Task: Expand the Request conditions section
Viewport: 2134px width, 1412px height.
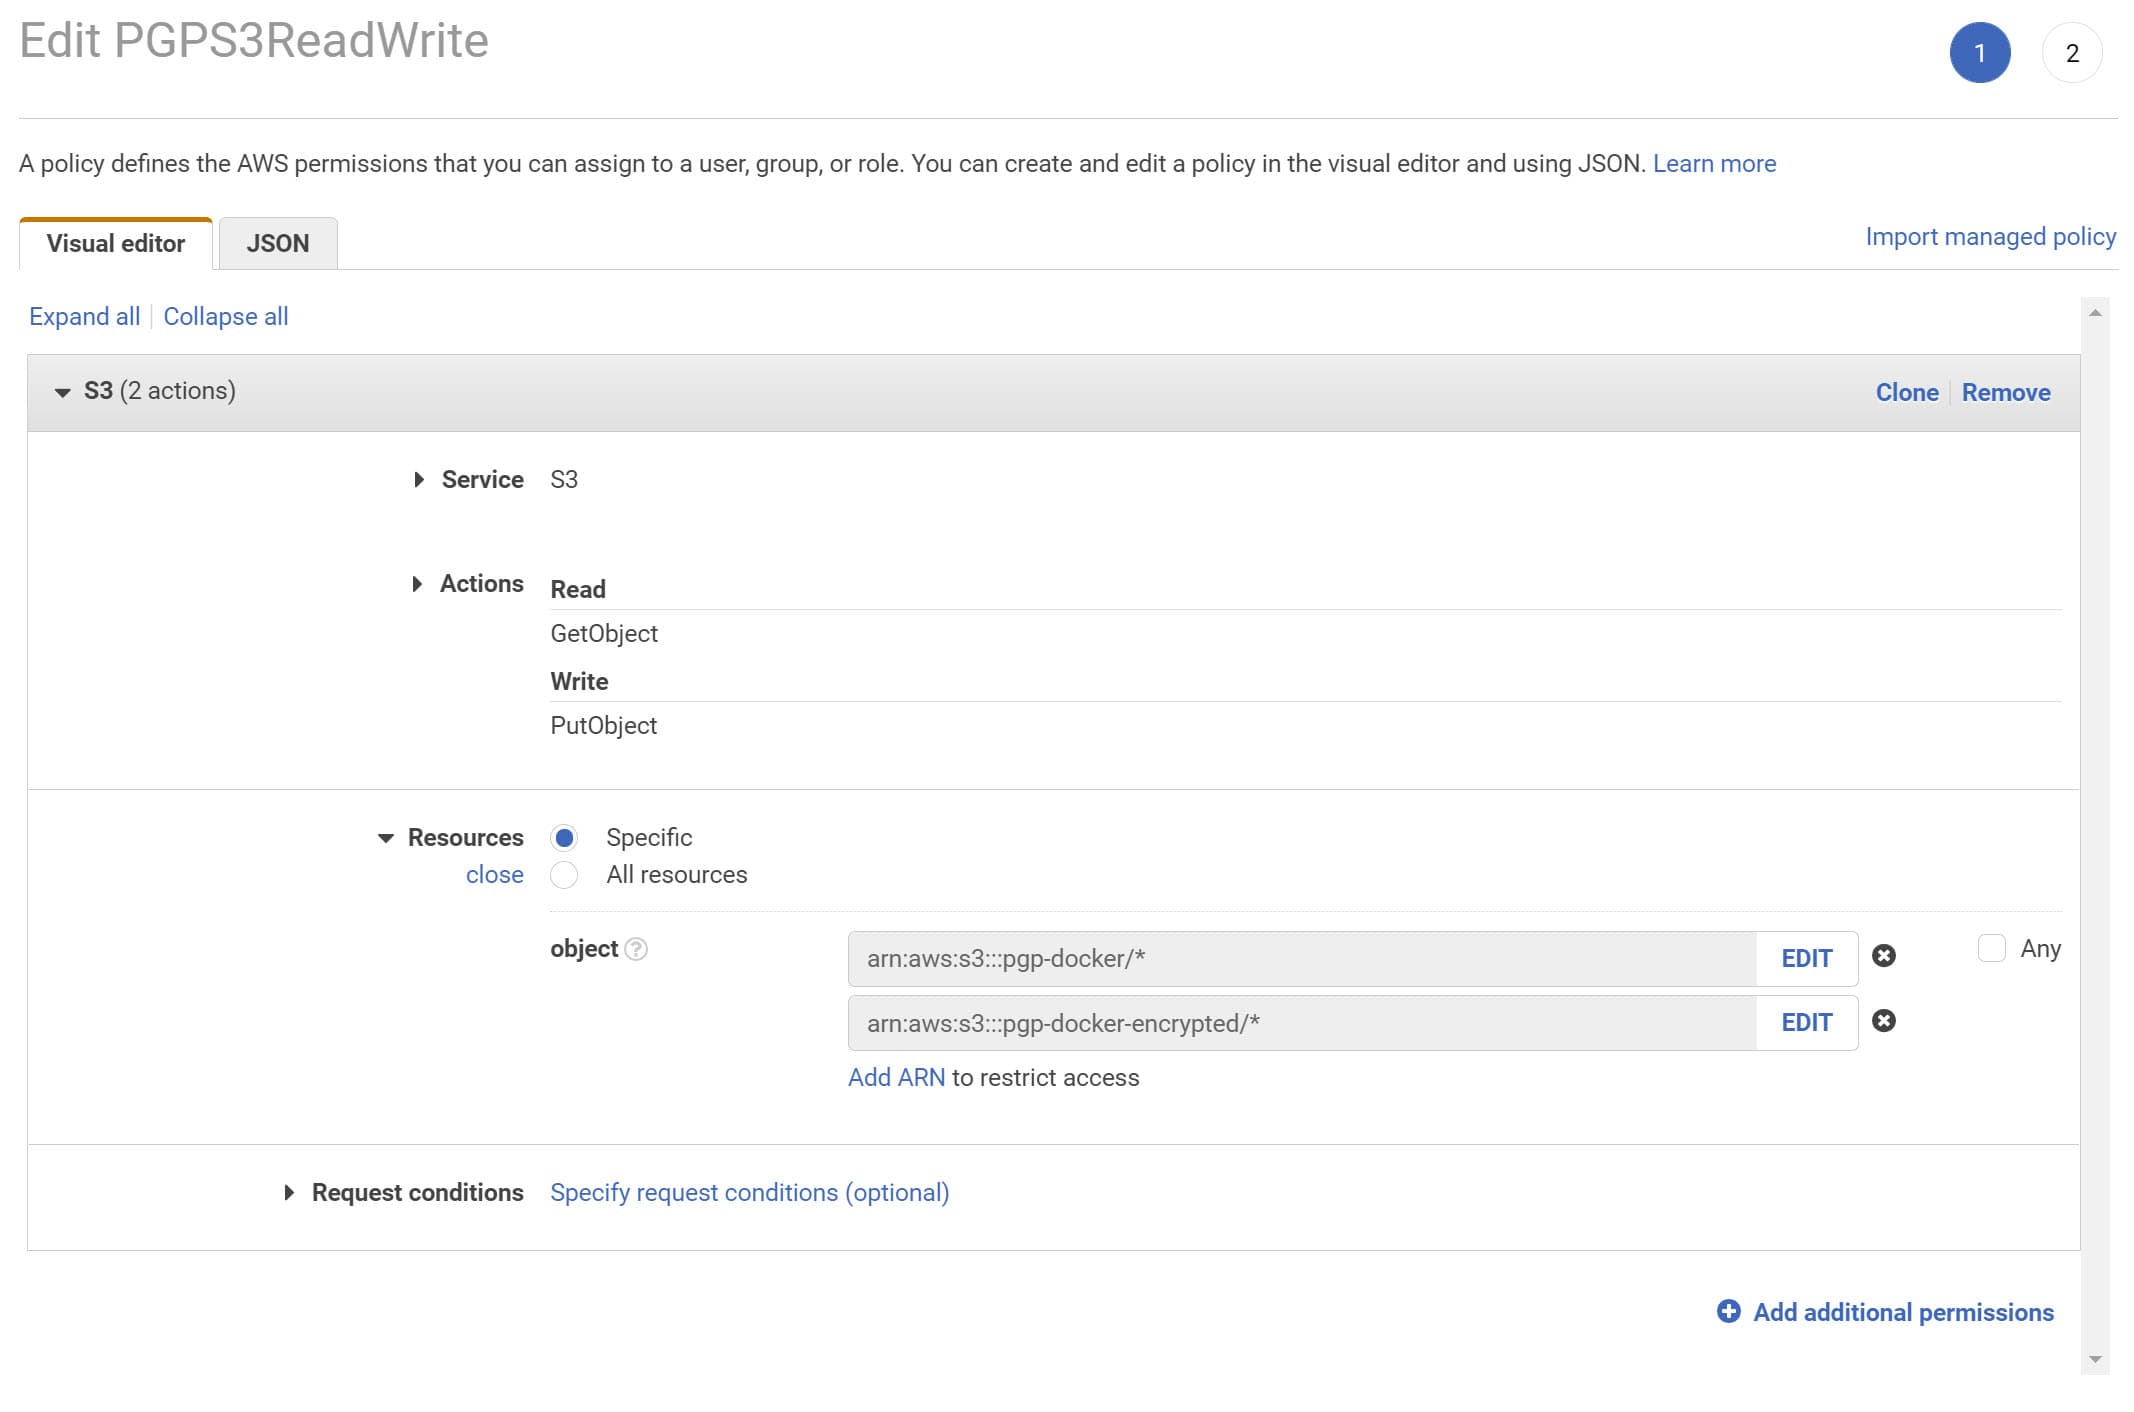Action: 290,1191
